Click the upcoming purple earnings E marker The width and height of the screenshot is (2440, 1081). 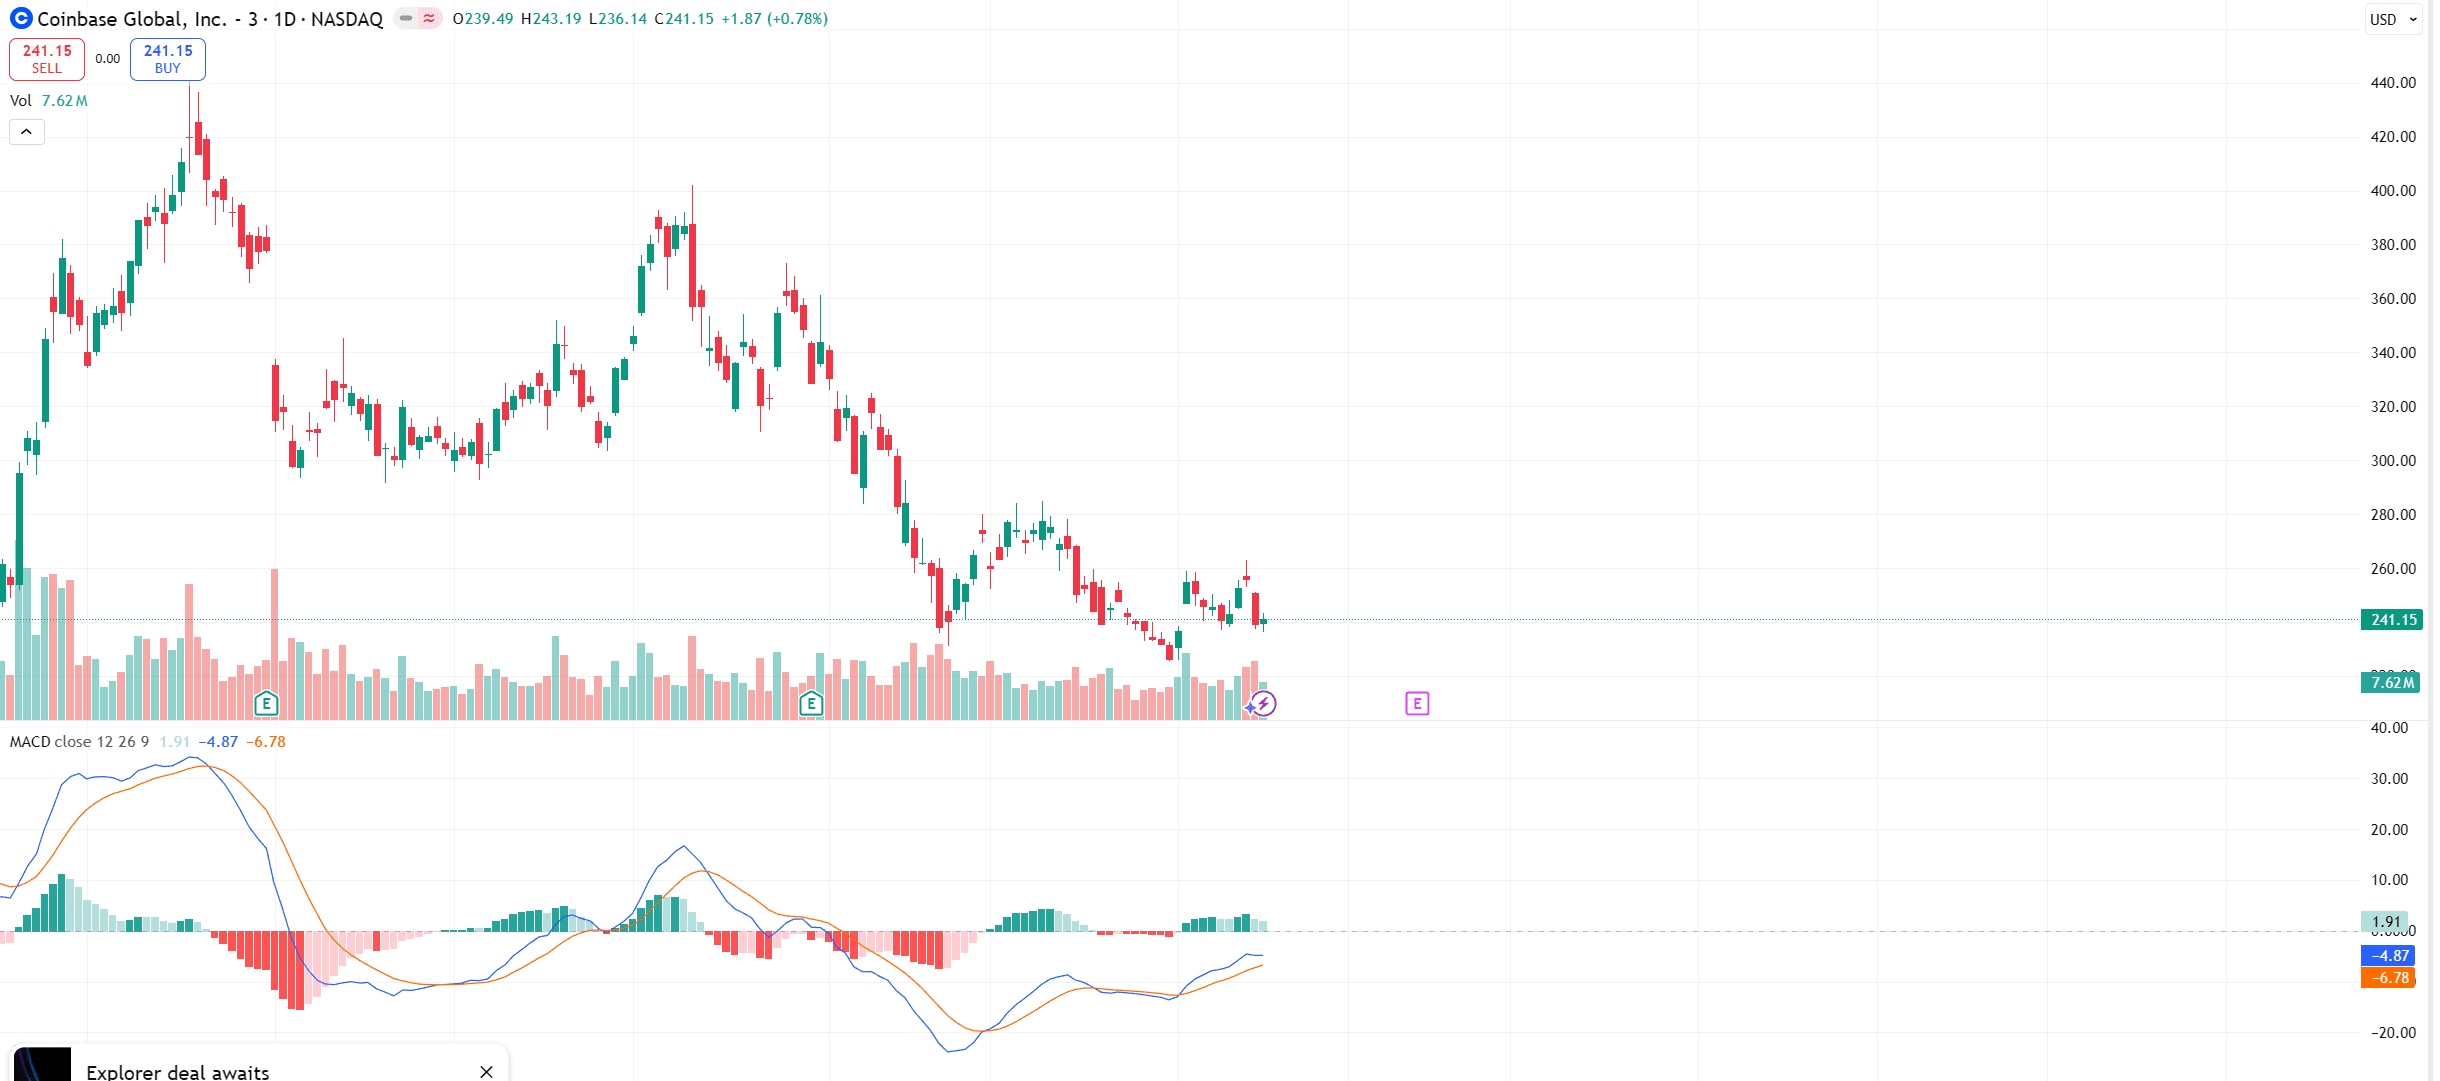point(1417,704)
